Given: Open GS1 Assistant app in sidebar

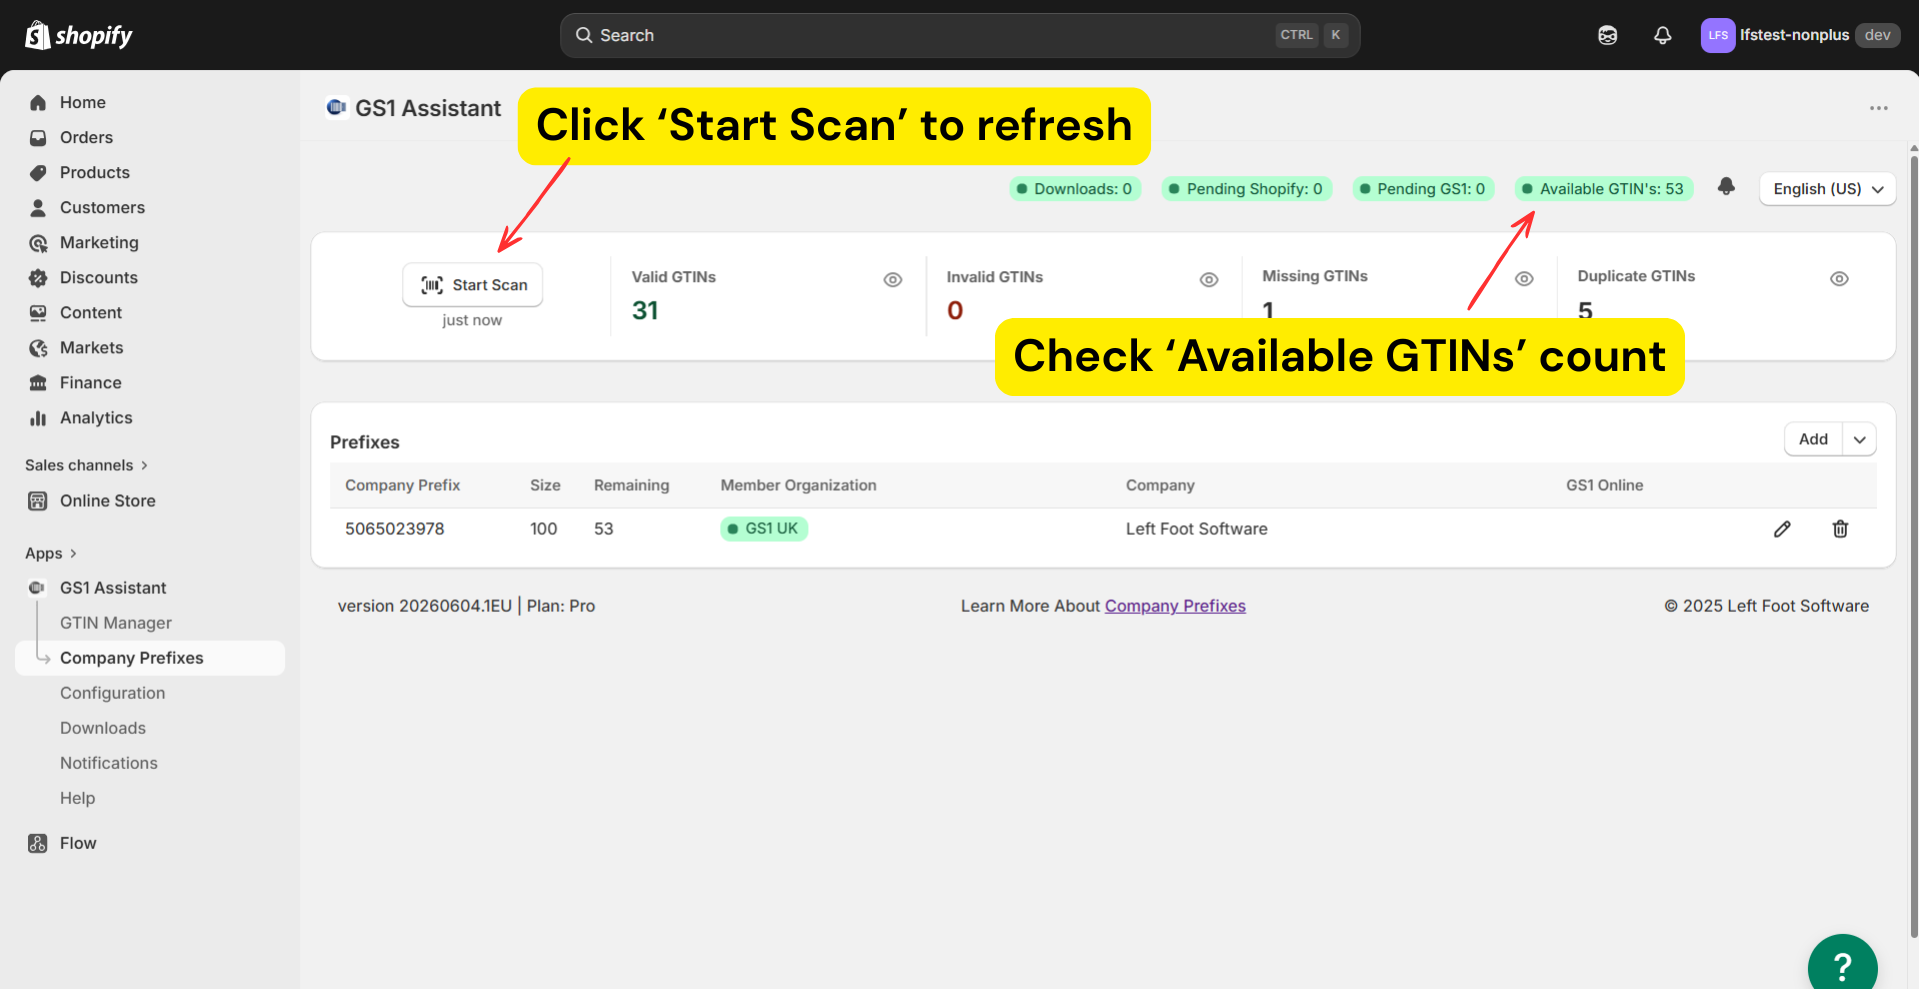Looking at the screenshot, I should [113, 587].
